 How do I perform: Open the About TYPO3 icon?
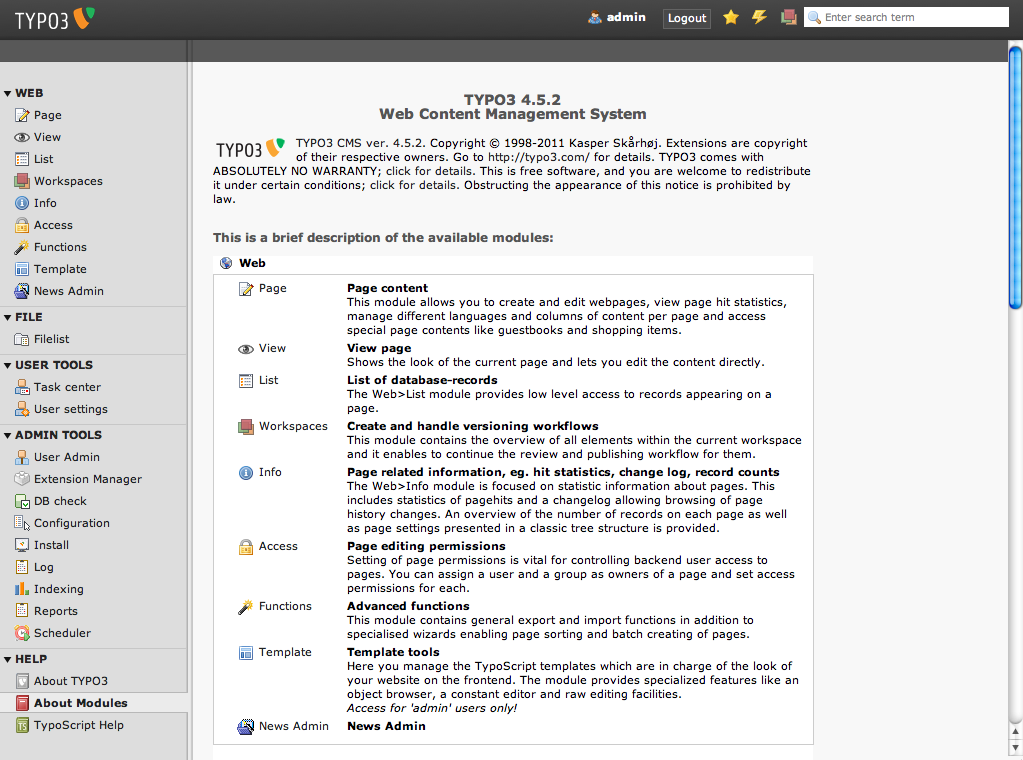(22, 681)
